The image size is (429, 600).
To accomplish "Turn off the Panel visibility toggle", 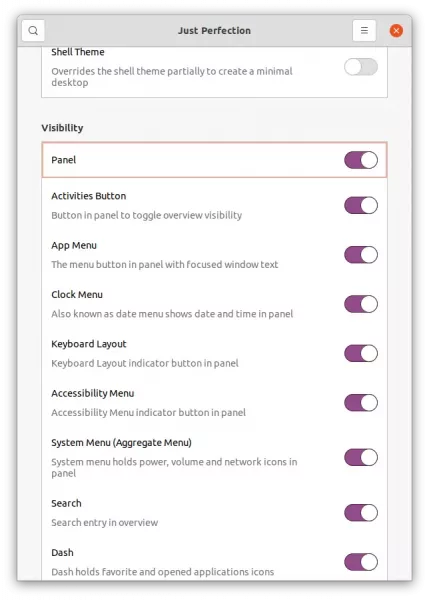I will pos(360,160).
